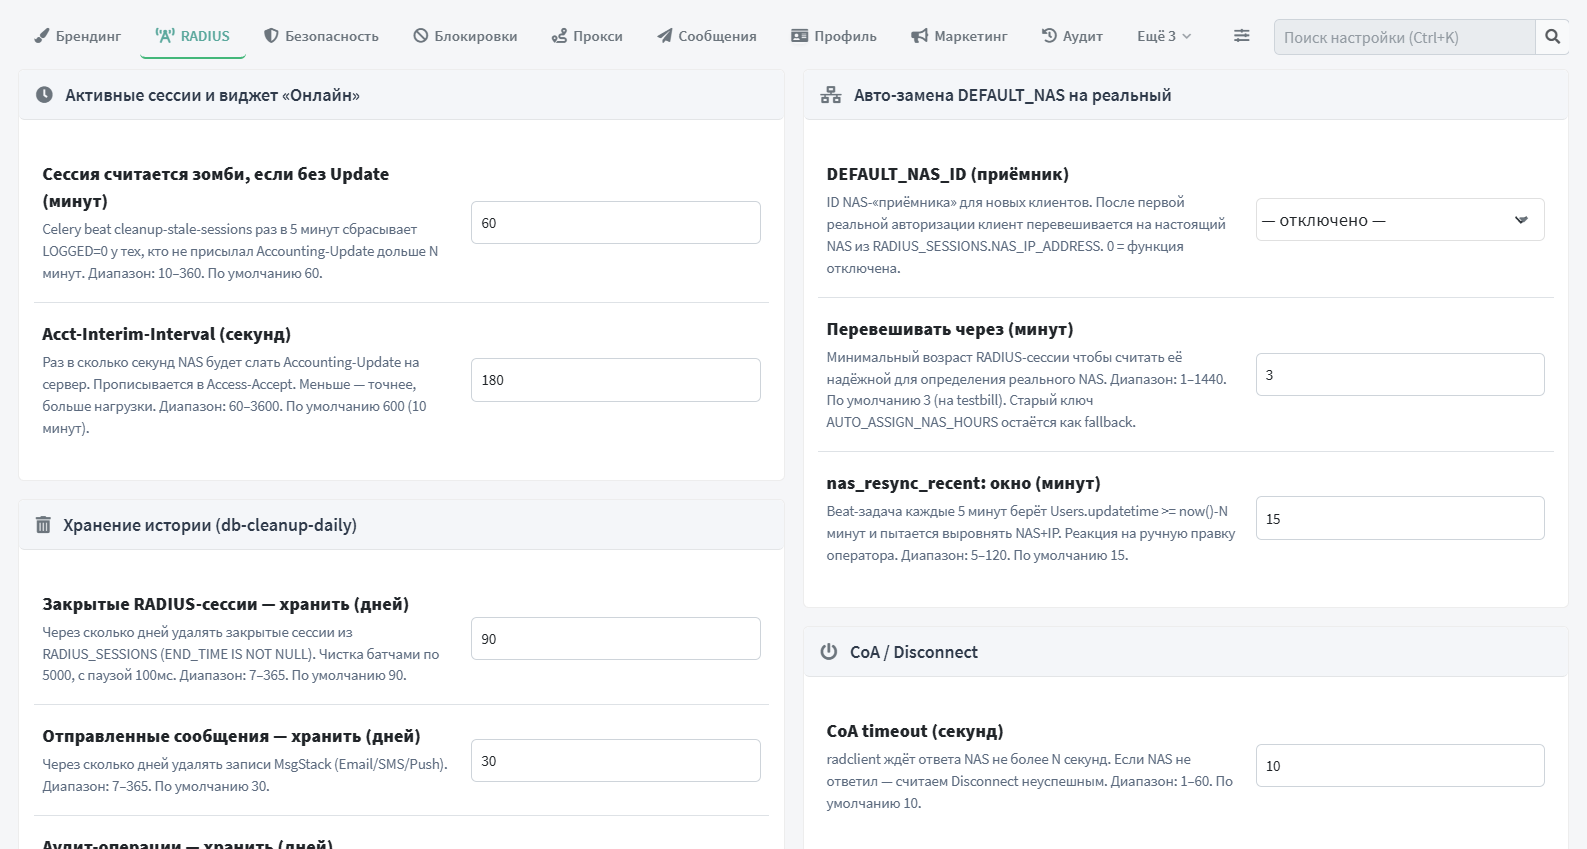The width and height of the screenshot is (1587, 849).
Task: Click the Профиль card icon
Action: (x=800, y=36)
